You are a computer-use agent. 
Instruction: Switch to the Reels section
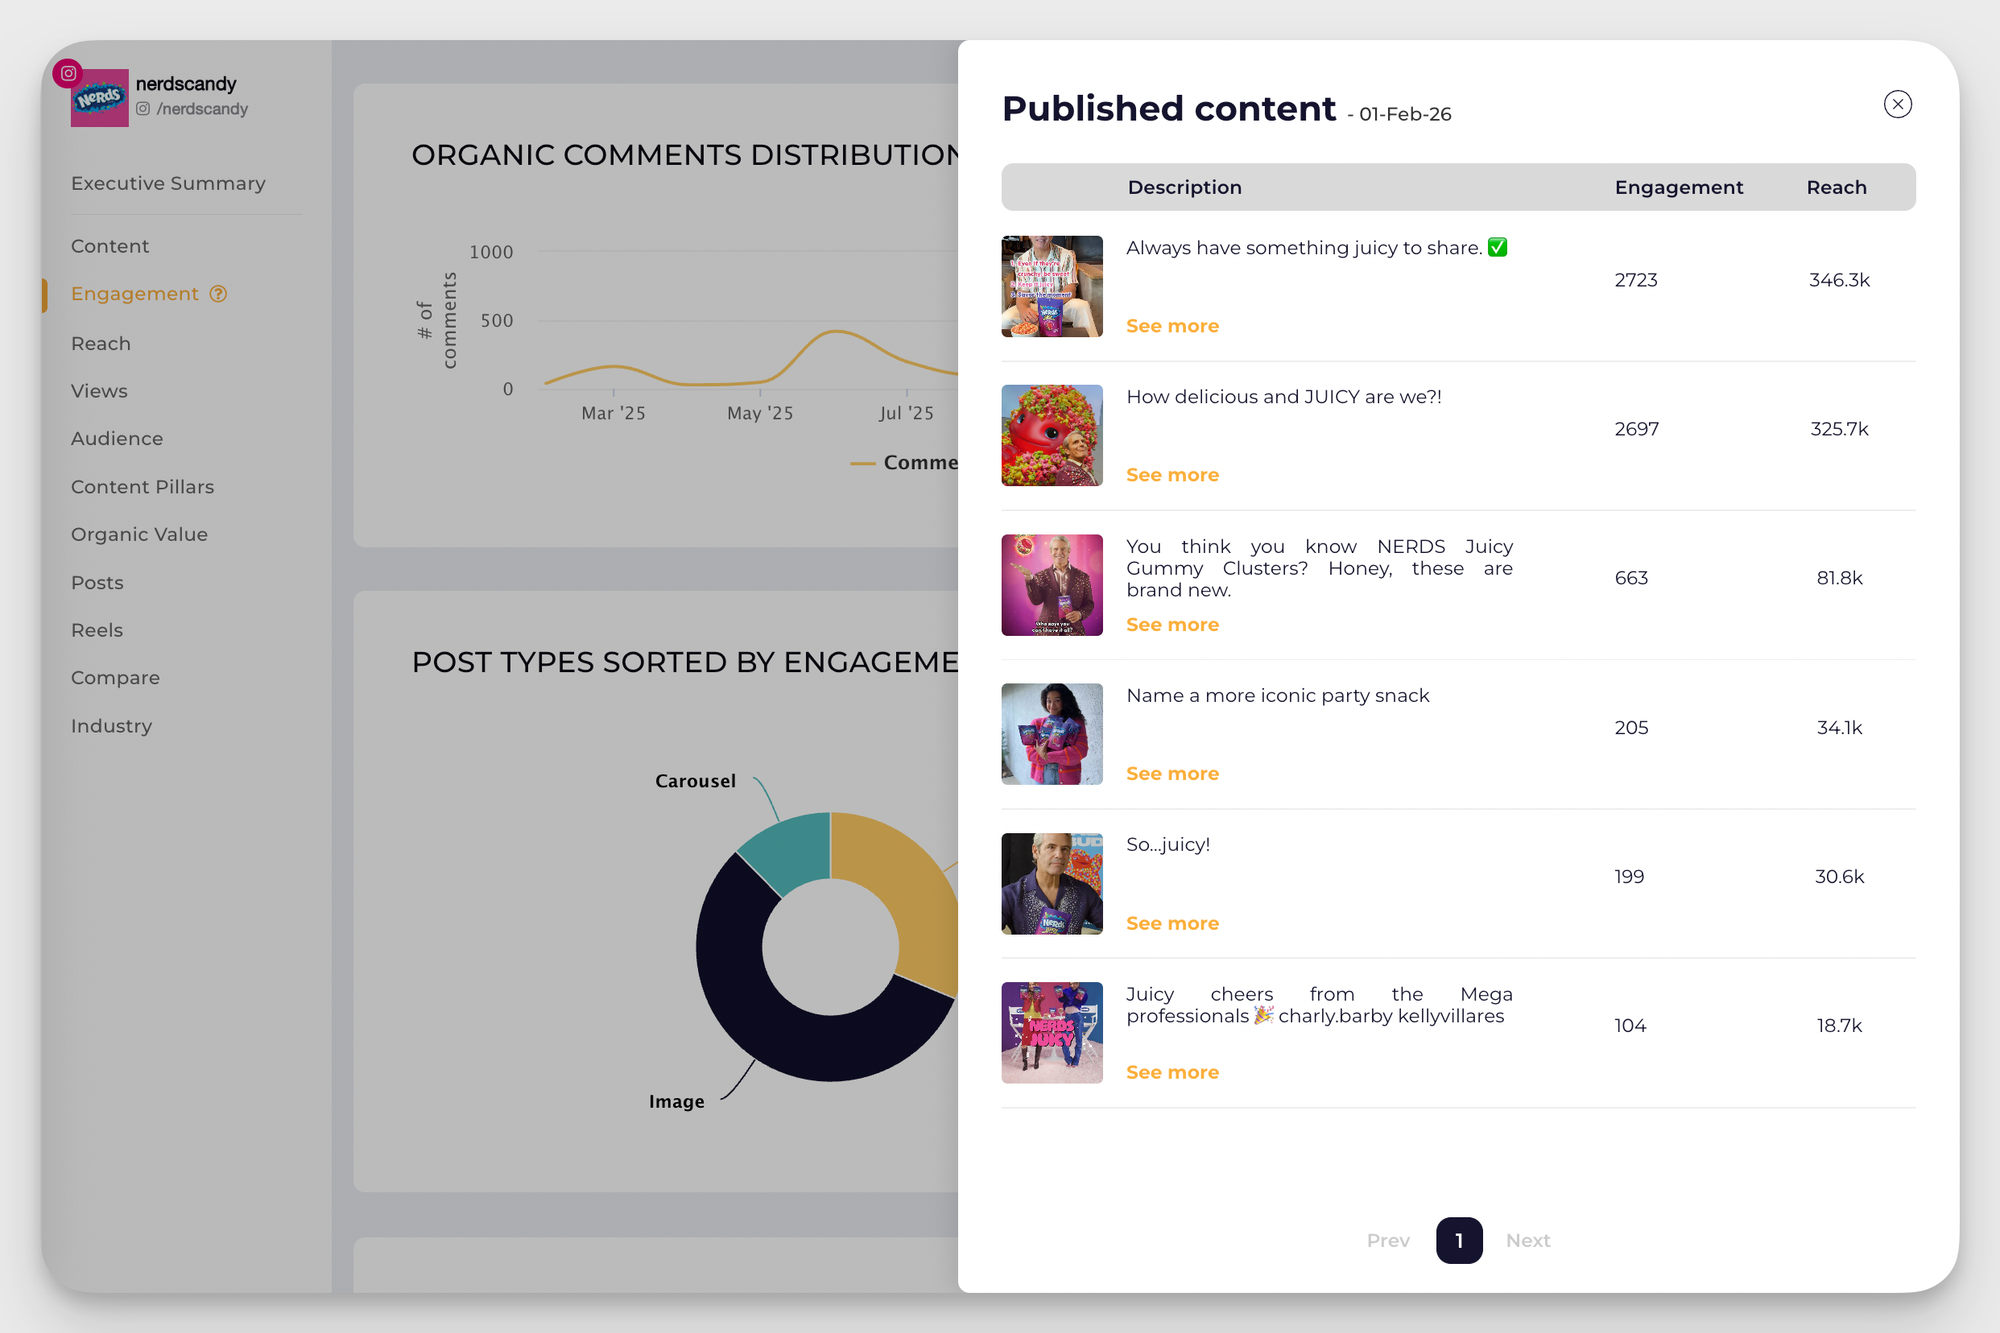point(96,629)
